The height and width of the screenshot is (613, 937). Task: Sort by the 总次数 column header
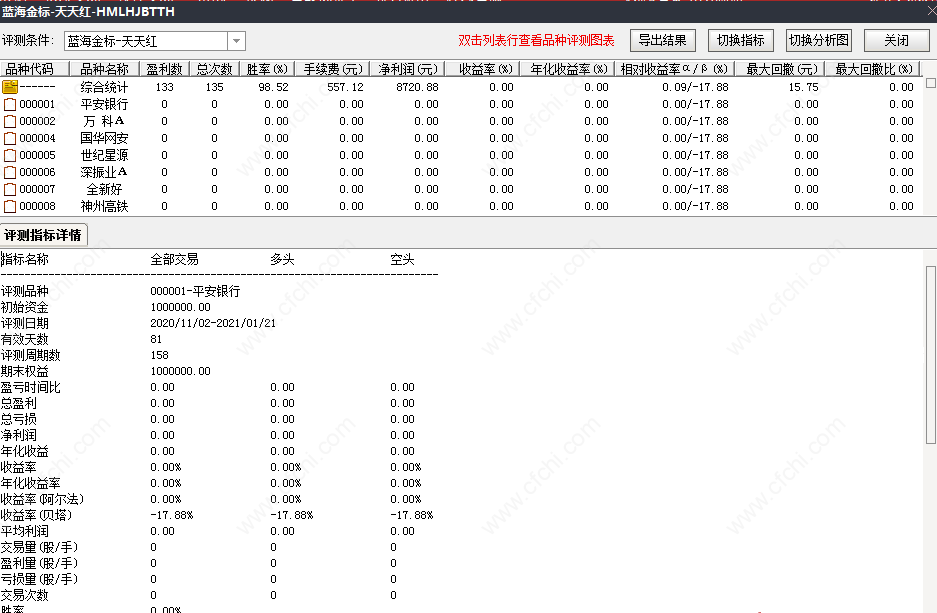pyautogui.click(x=215, y=69)
